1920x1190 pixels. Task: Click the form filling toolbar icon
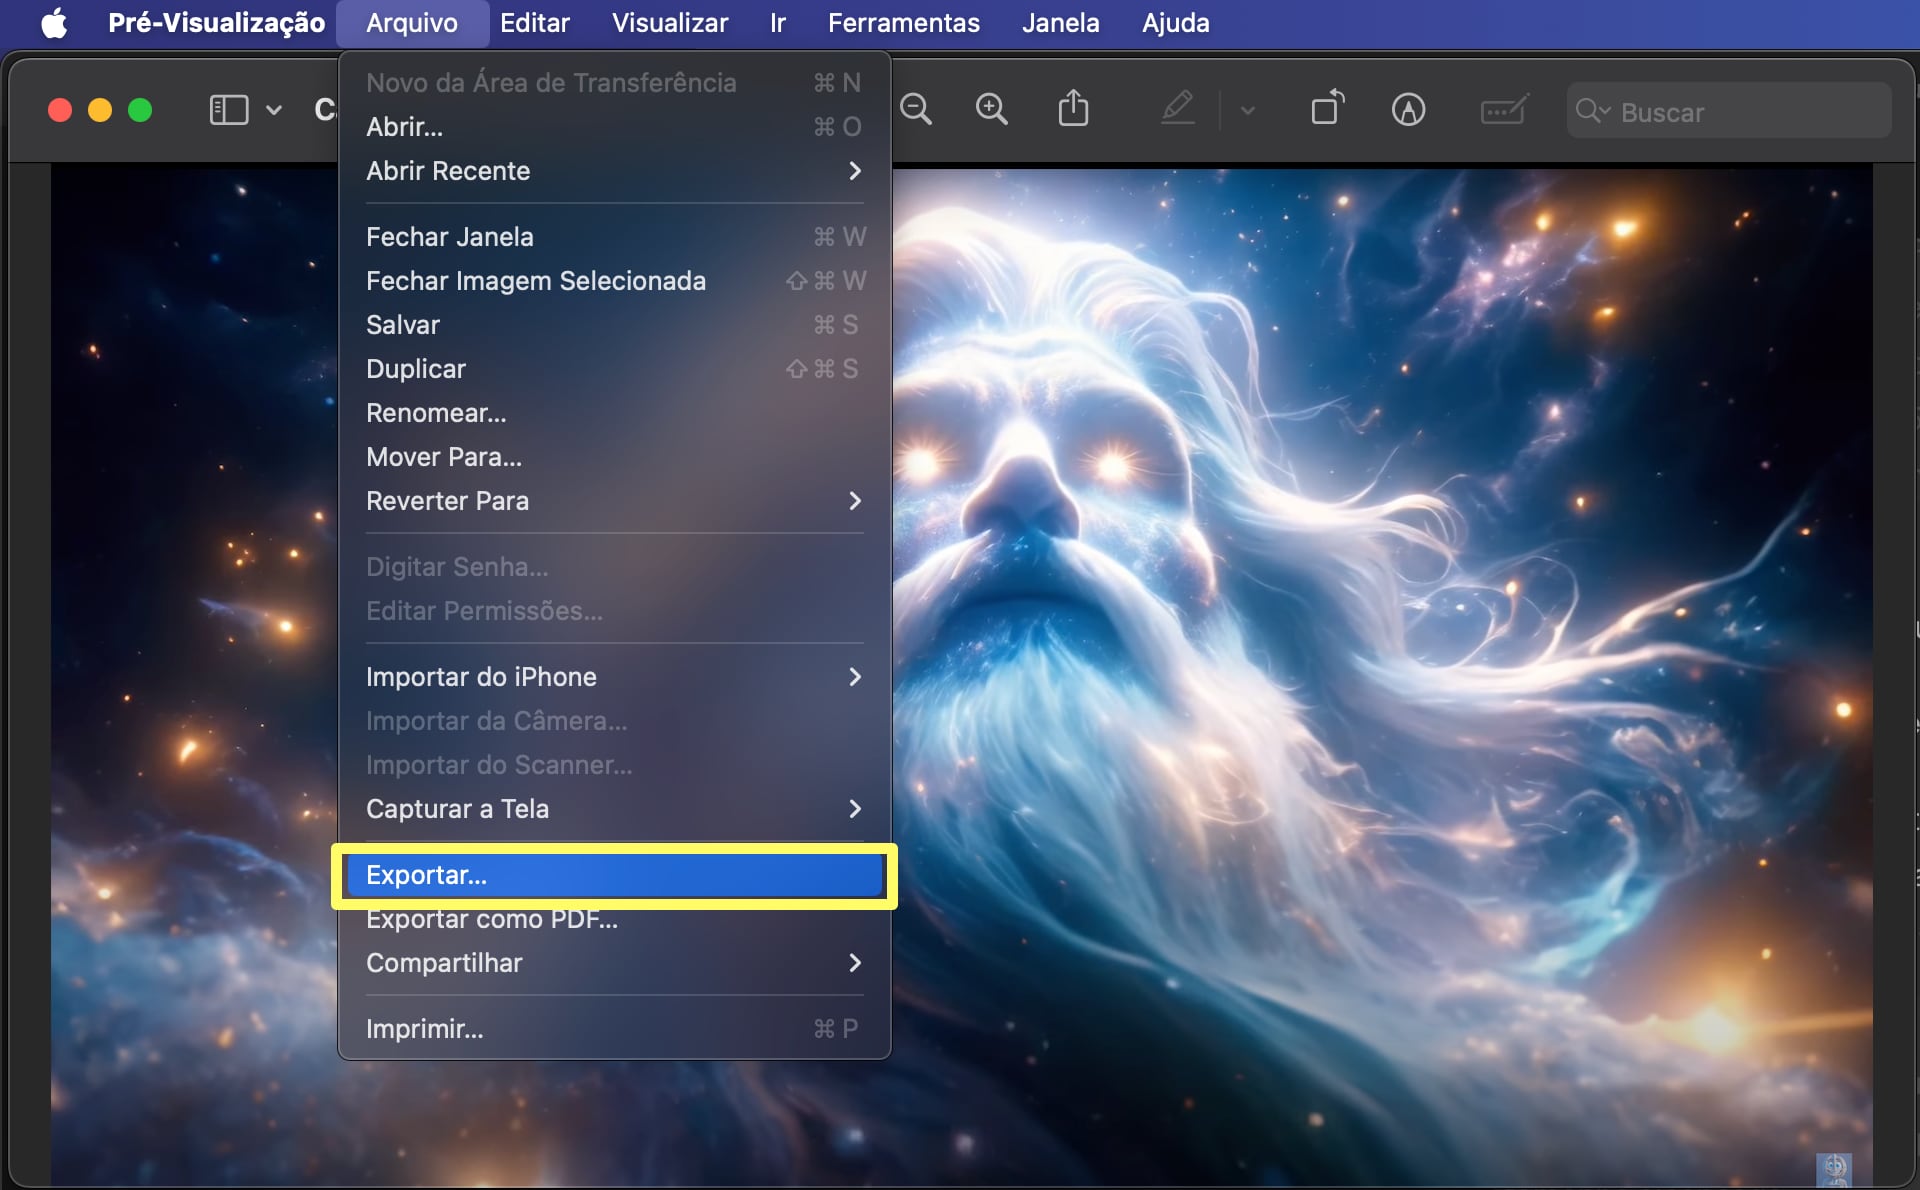(1503, 109)
